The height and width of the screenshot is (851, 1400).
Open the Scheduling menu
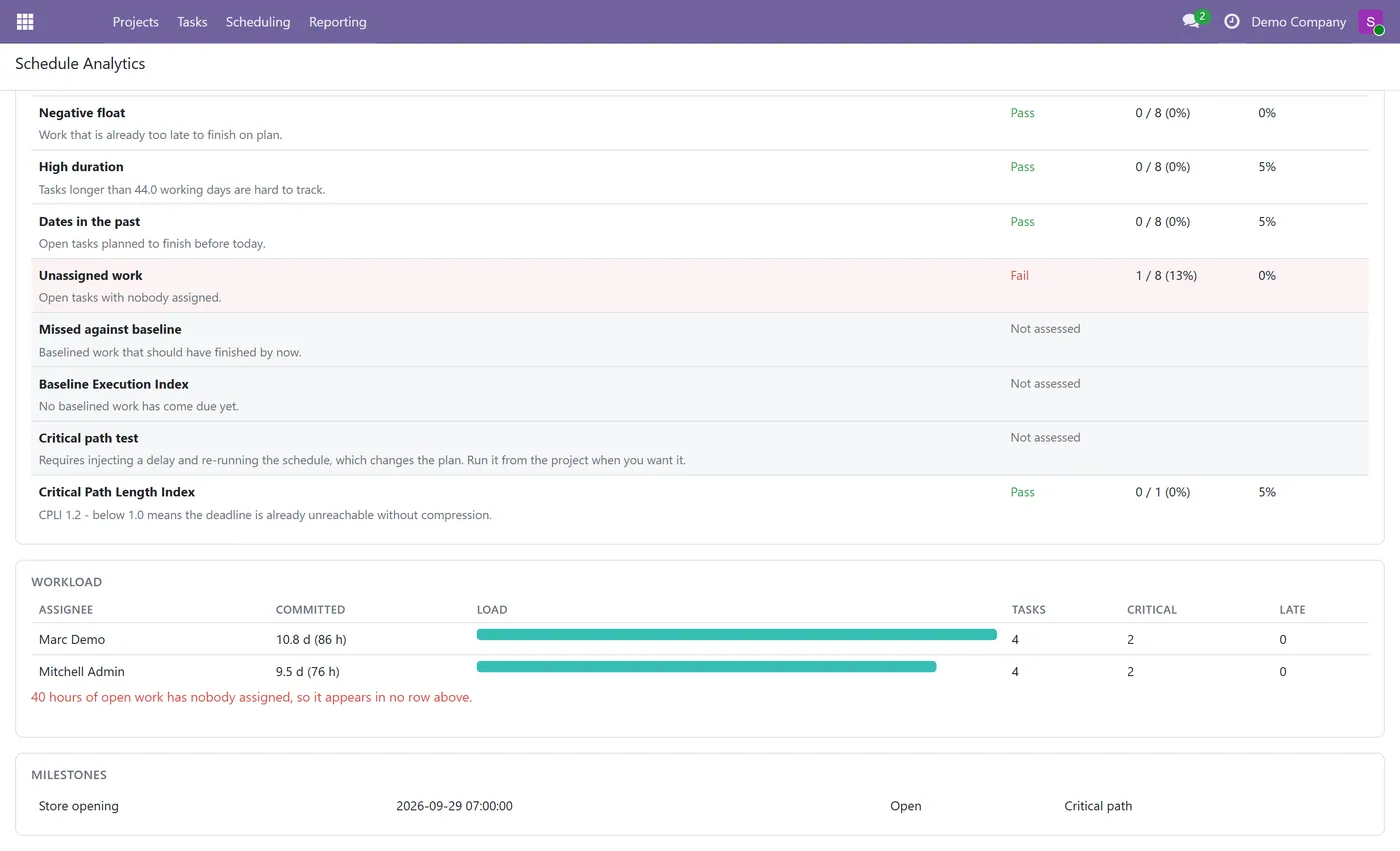pyautogui.click(x=258, y=21)
